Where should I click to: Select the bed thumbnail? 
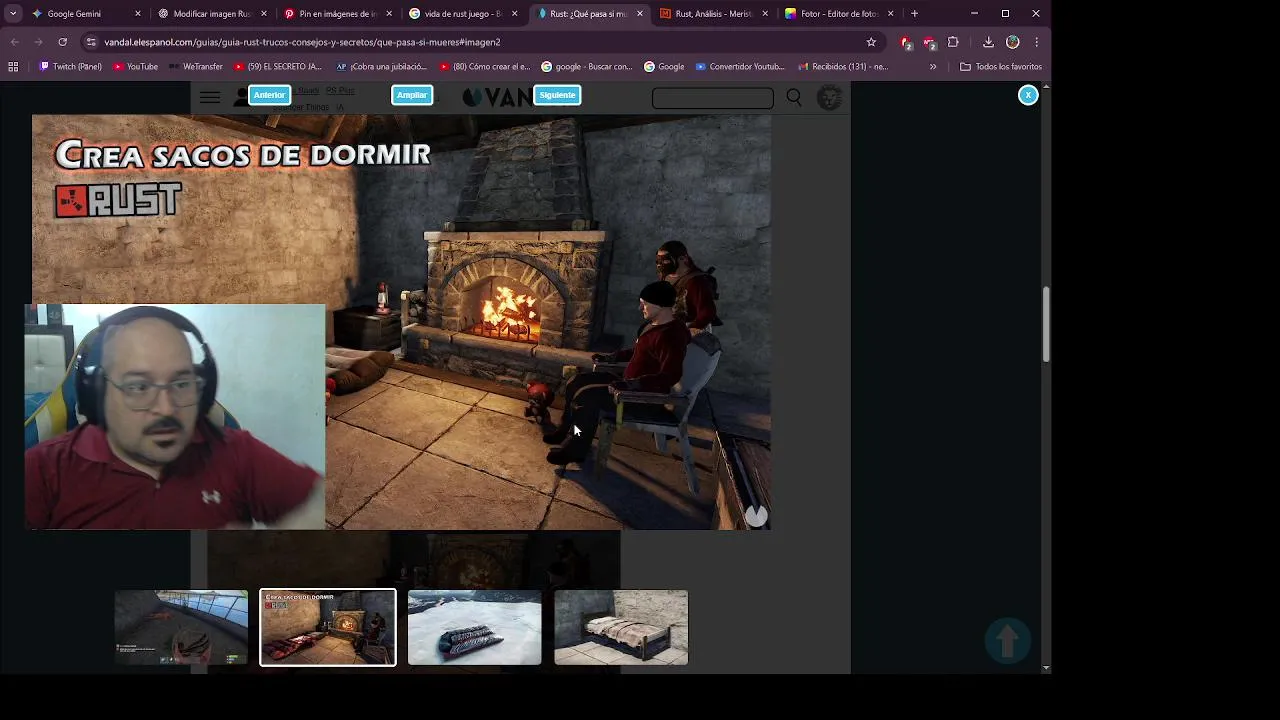pos(621,627)
